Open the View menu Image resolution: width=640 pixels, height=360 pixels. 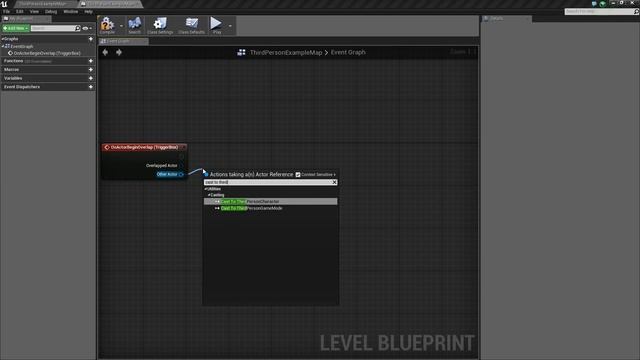[34, 11]
